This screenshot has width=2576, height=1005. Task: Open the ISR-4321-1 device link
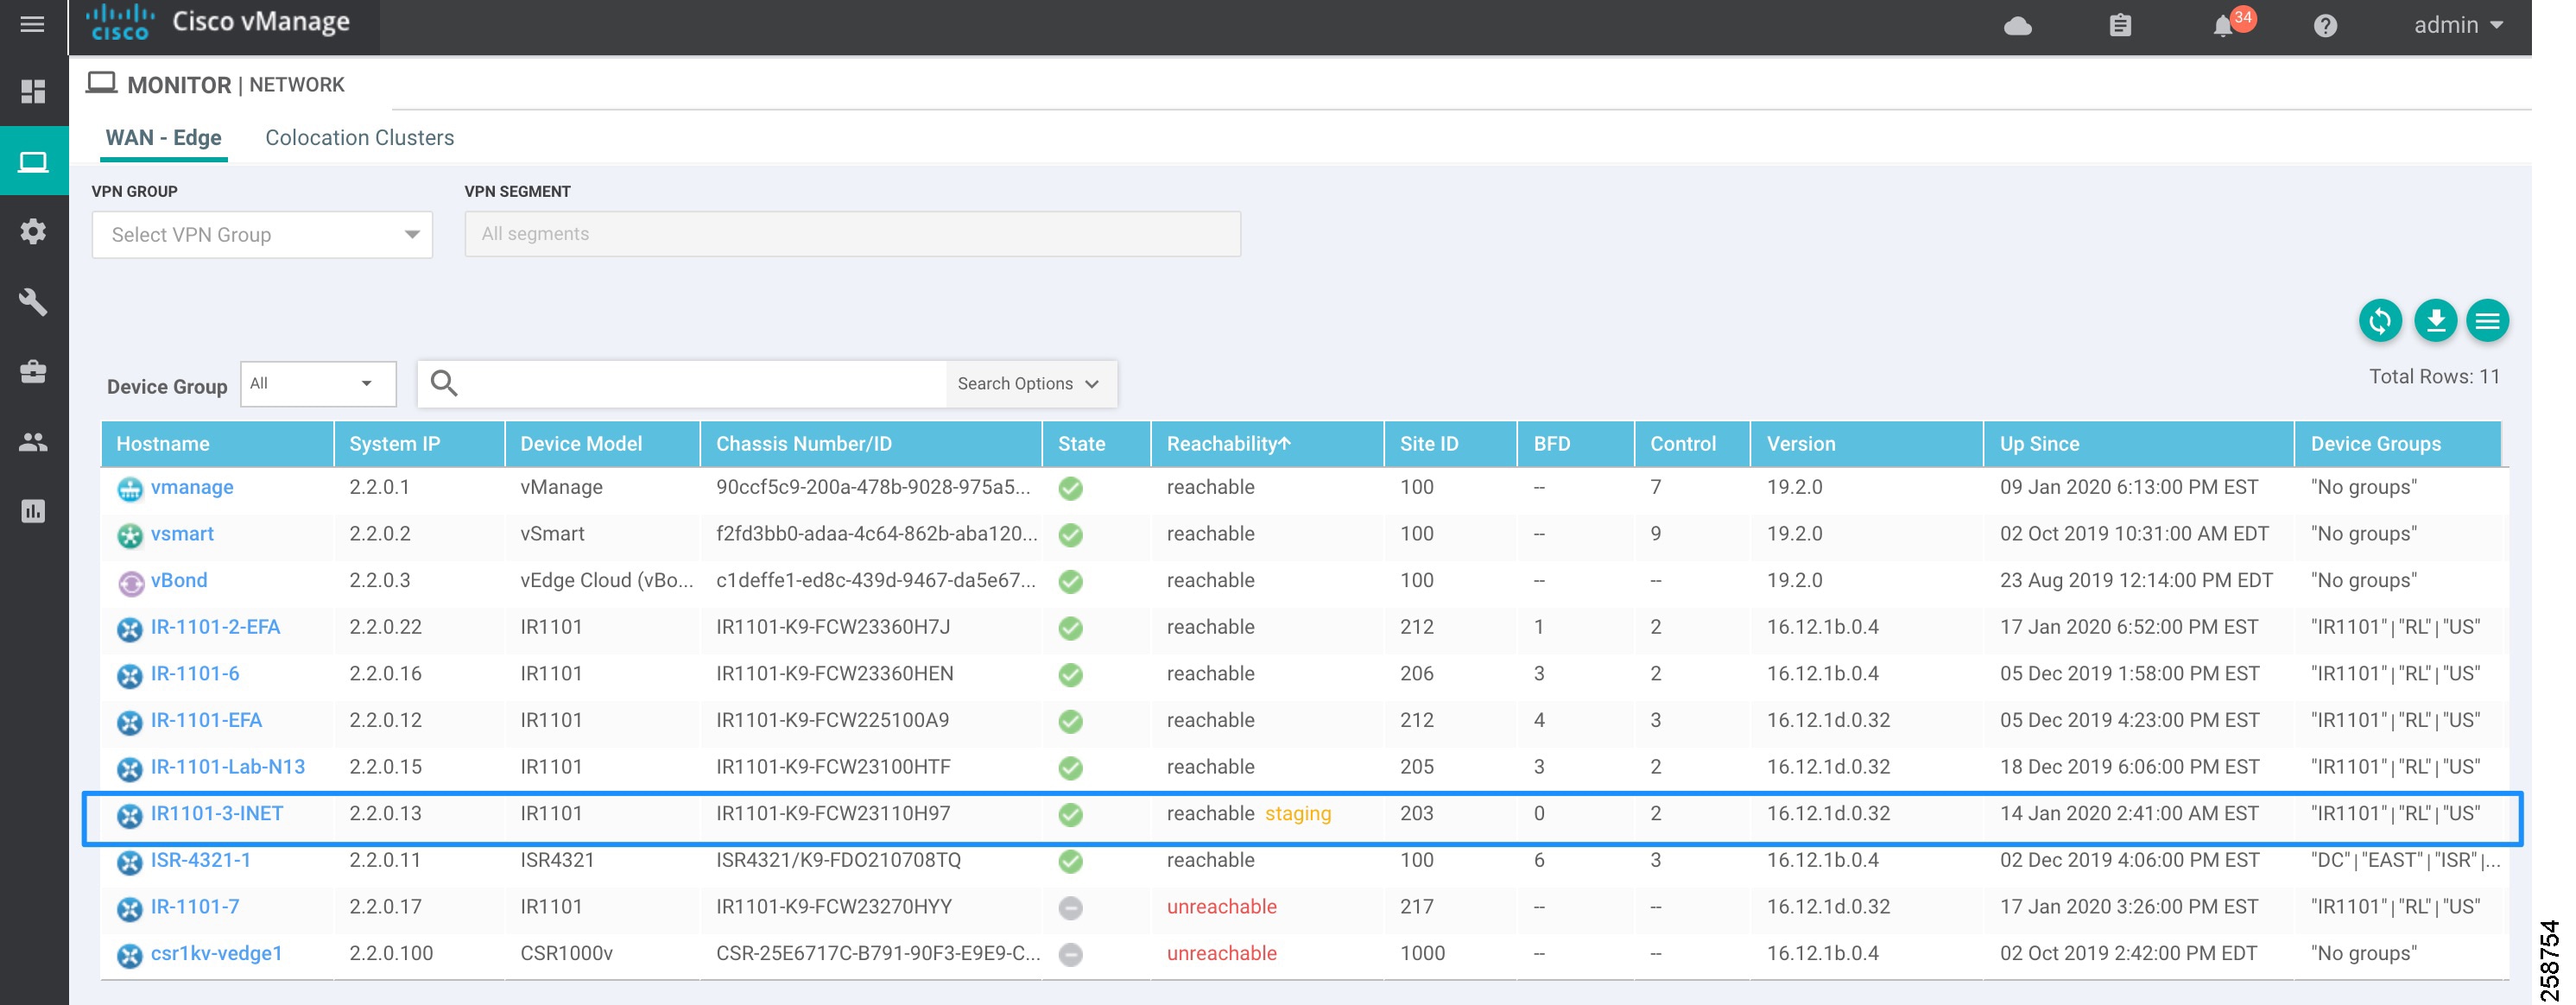(201, 860)
